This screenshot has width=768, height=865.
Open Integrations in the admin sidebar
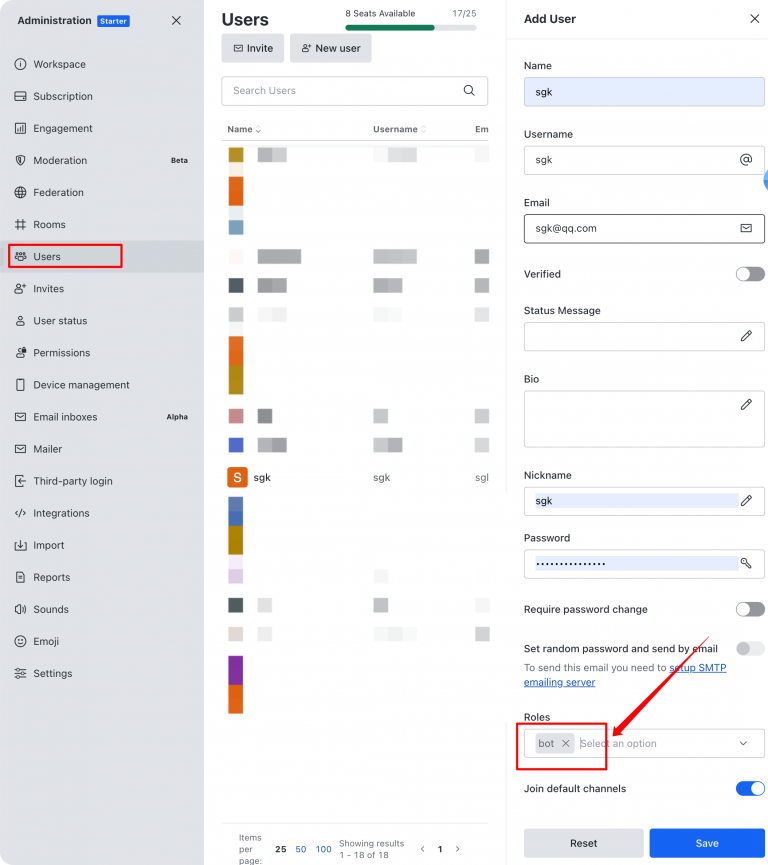pyautogui.click(x=61, y=513)
